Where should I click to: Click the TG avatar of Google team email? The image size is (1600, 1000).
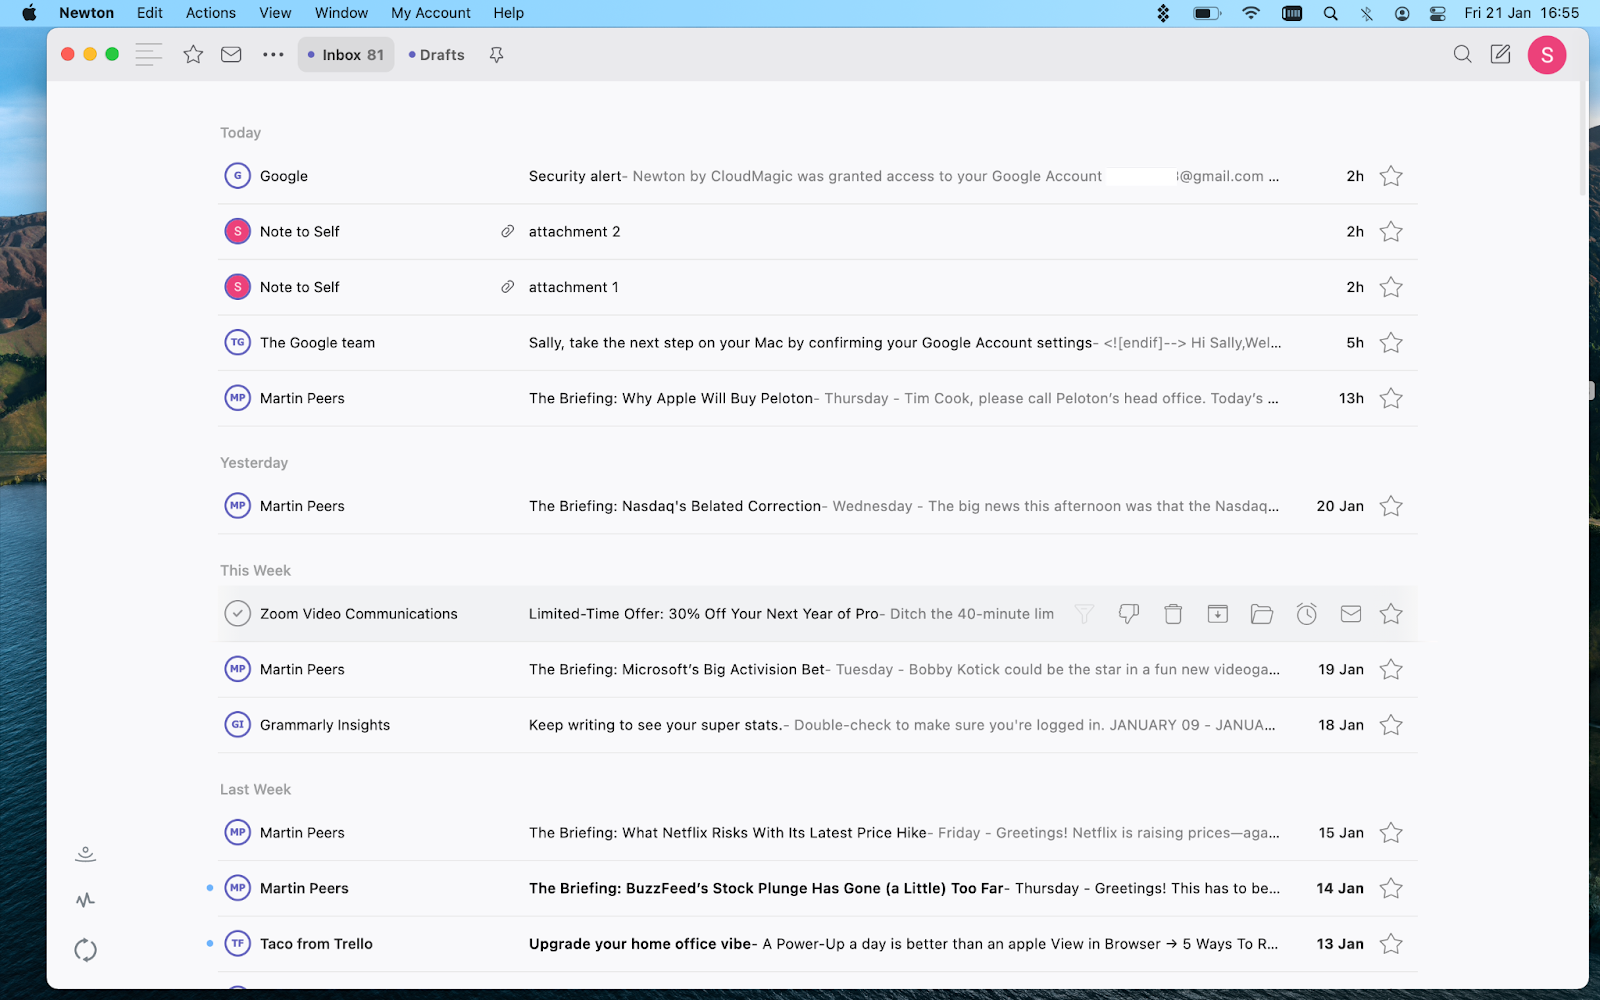click(237, 342)
